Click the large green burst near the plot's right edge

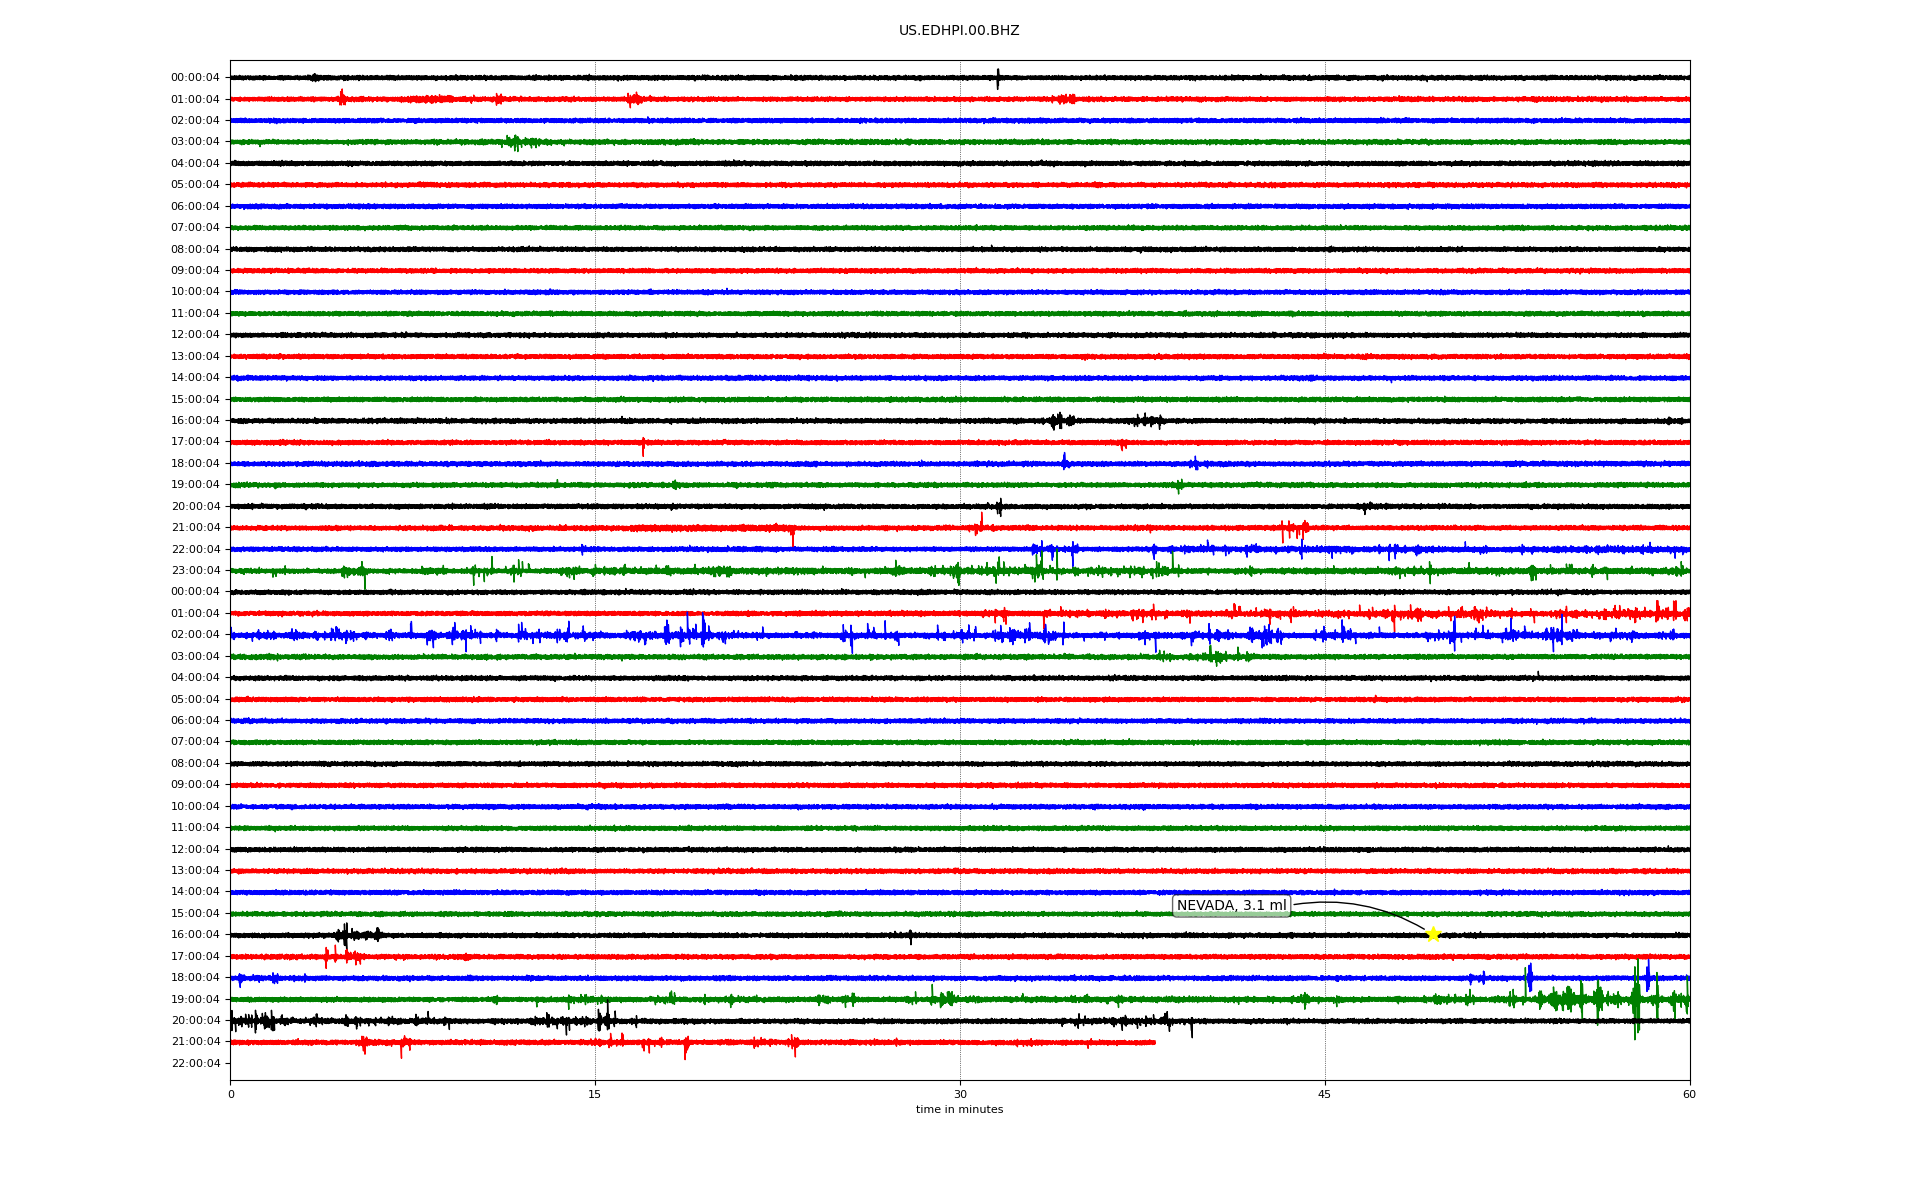(1636, 1000)
